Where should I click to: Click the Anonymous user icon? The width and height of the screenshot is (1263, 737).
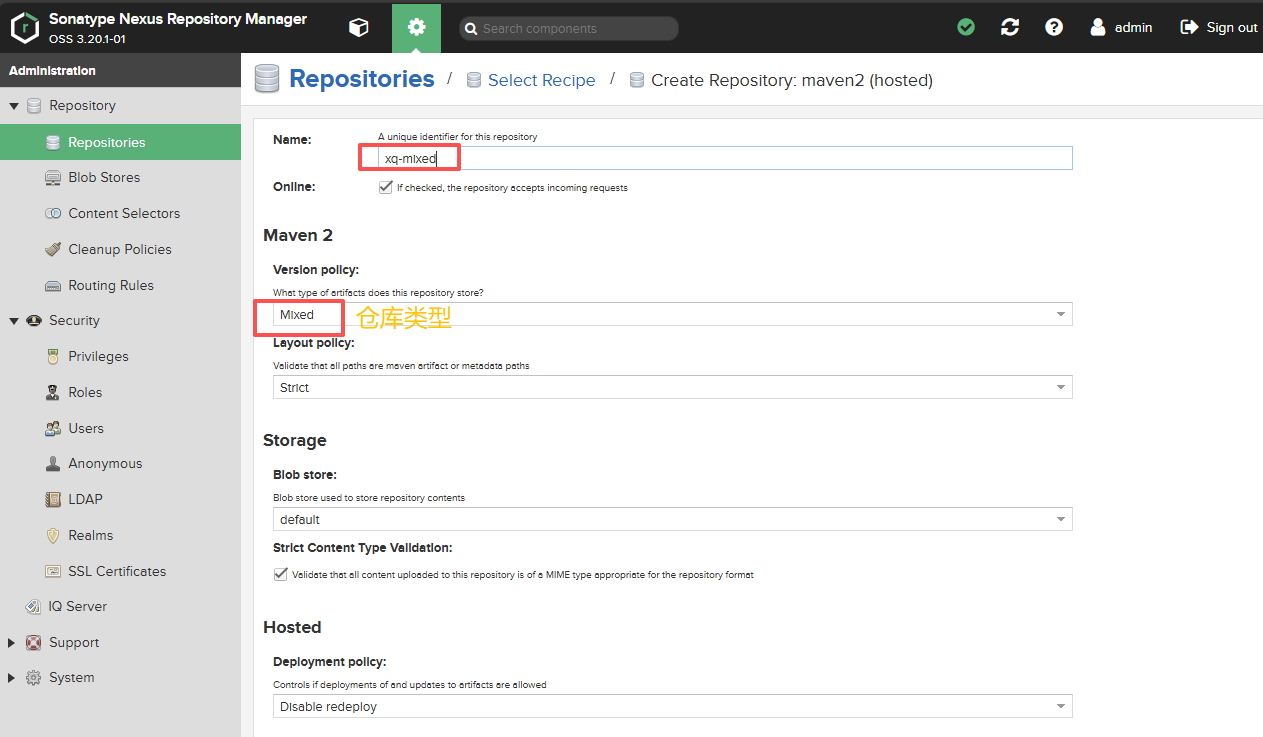pyautogui.click(x=53, y=463)
